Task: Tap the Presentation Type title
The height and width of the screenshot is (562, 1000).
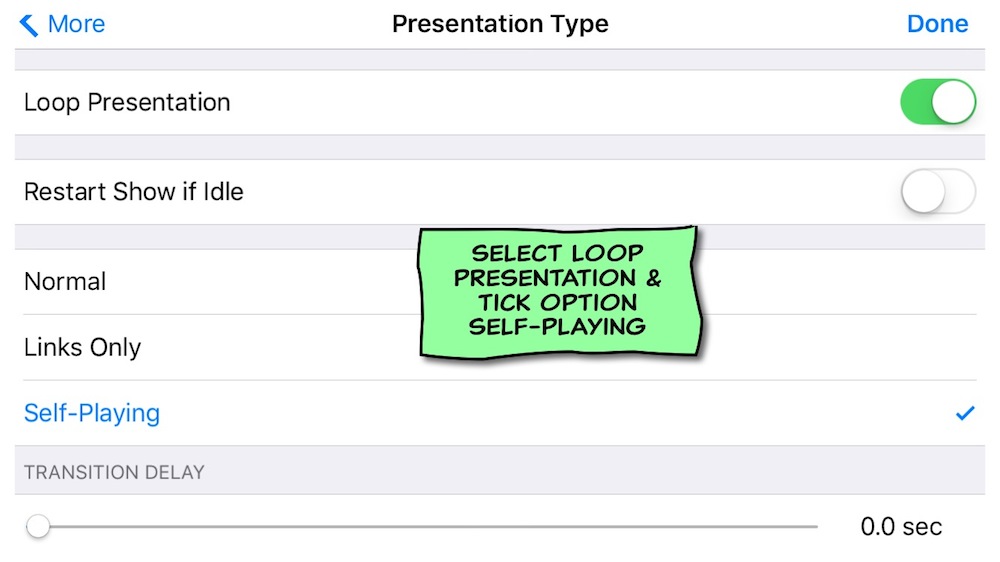Action: click(x=500, y=24)
